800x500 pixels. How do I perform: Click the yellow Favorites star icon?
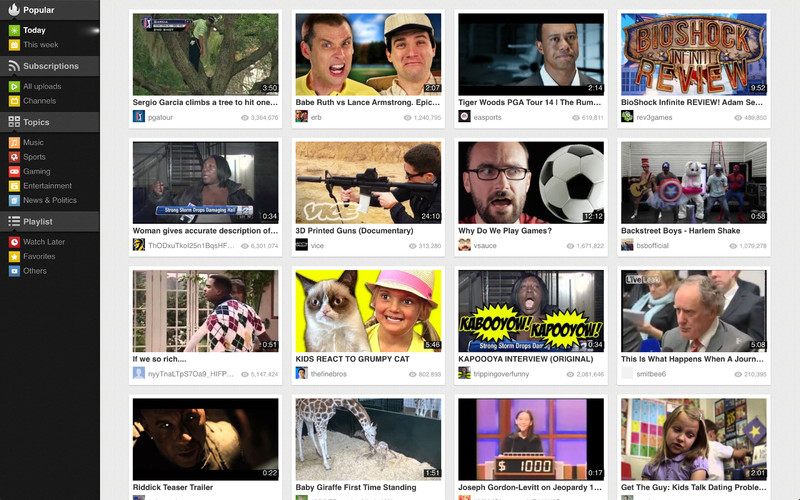point(14,256)
